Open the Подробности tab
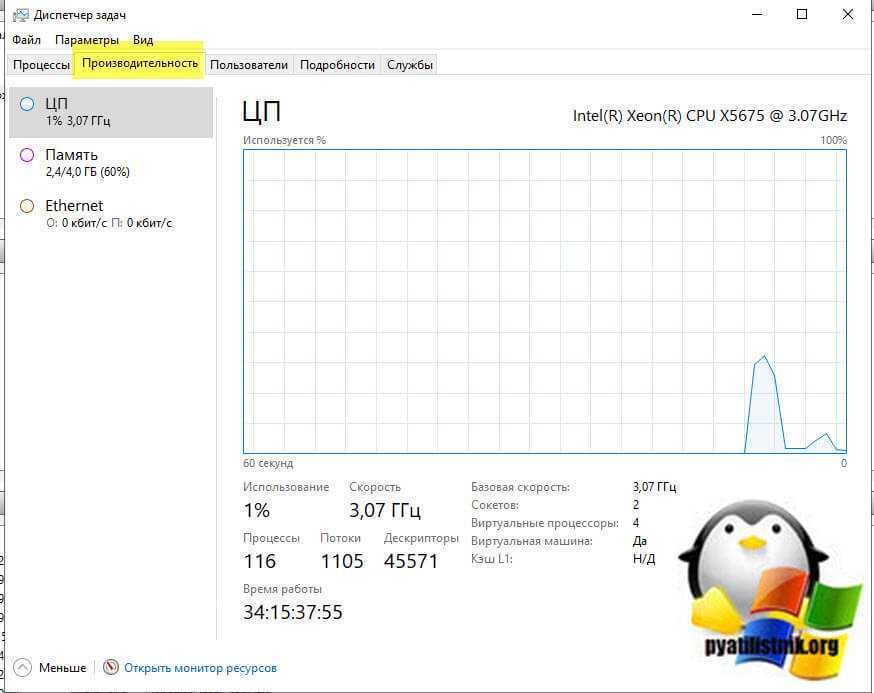Screen dimensions: 874x693 tap(337, 65)
